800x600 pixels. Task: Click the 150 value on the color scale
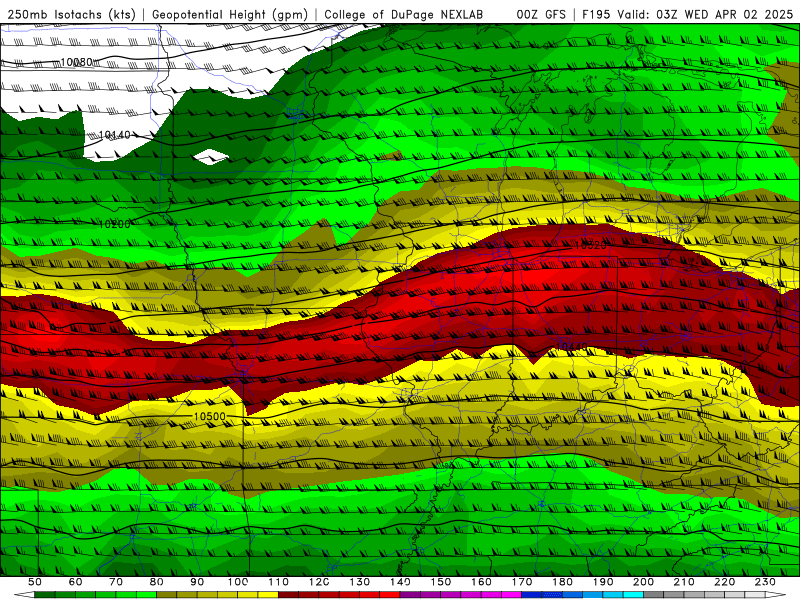pyautogui.click(x=441, y=582)
